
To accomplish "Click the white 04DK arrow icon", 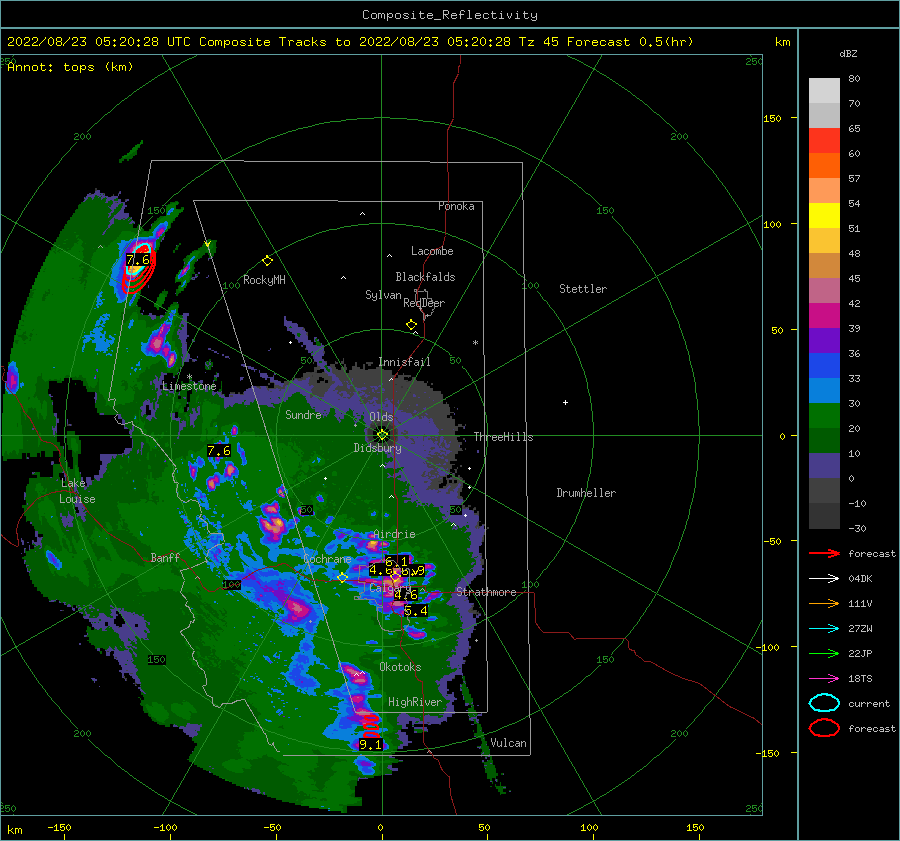I will pos(824,579).
